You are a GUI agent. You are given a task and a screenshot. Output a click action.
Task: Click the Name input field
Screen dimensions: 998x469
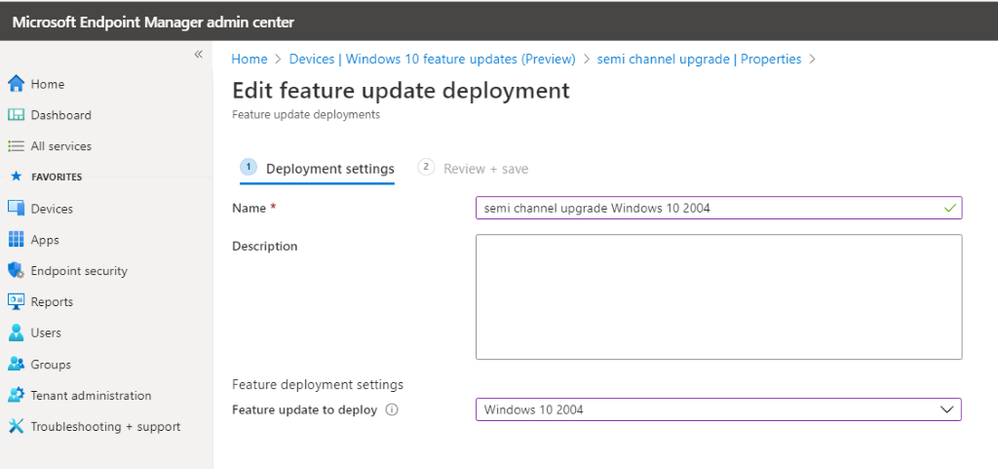[x=710, y=208]
